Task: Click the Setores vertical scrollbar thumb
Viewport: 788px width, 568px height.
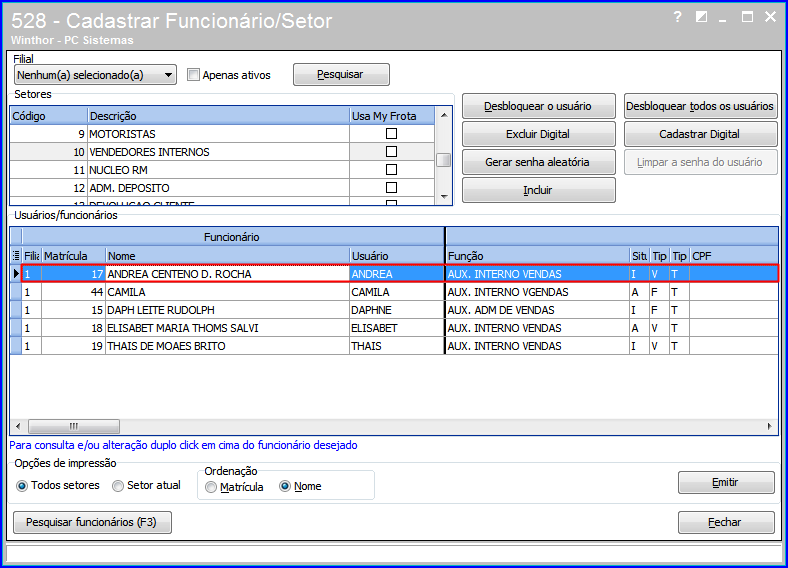Action: click(x=444, y=160)
